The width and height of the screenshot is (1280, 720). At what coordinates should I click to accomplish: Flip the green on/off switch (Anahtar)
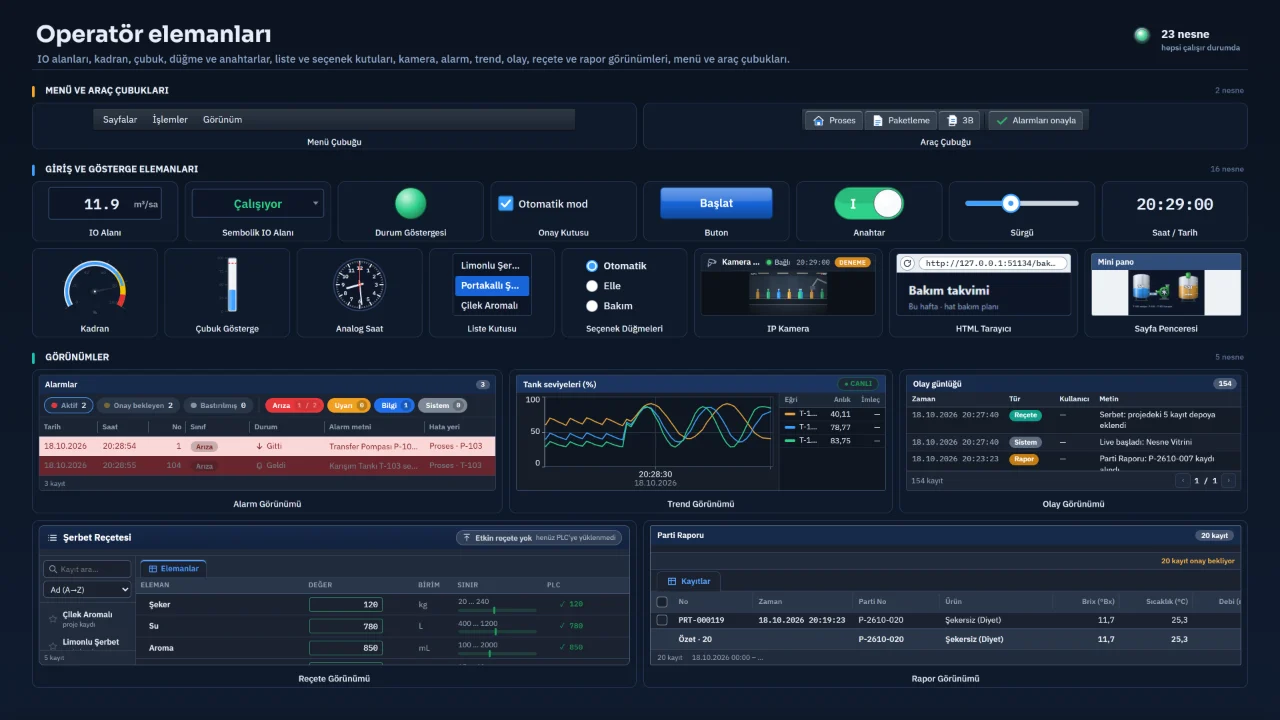(x=869, y=203)
